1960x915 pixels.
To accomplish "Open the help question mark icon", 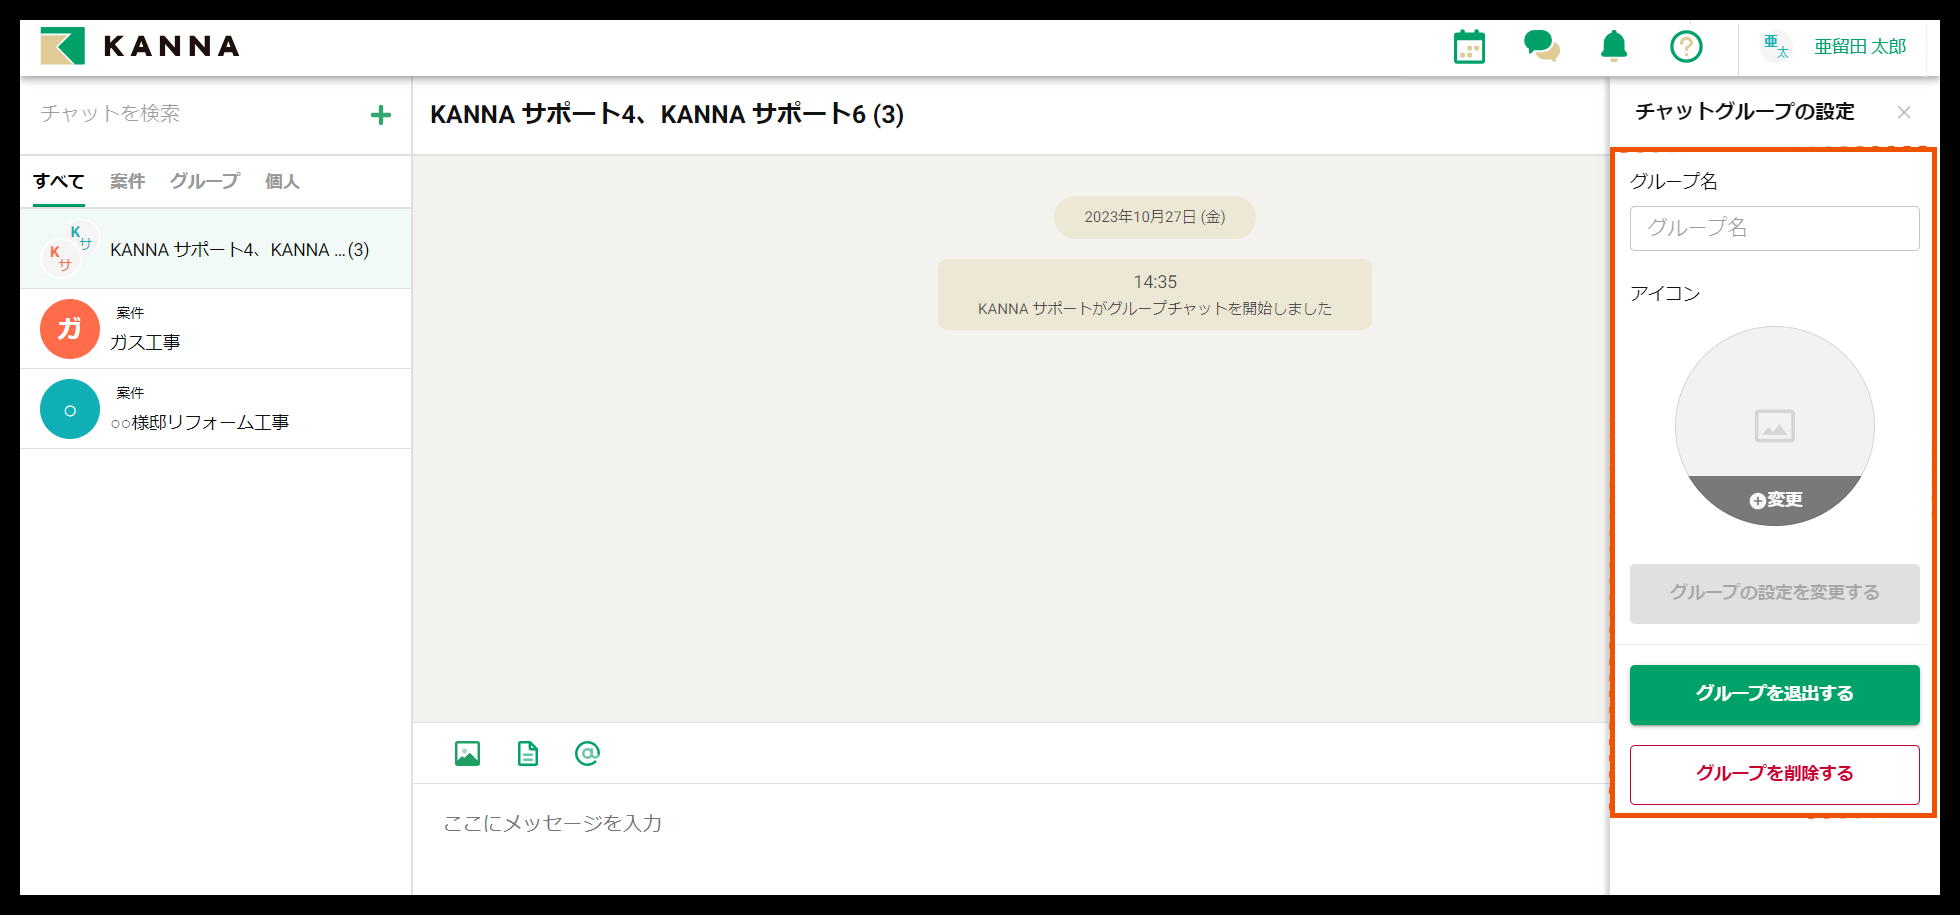I will point(1686,46).
